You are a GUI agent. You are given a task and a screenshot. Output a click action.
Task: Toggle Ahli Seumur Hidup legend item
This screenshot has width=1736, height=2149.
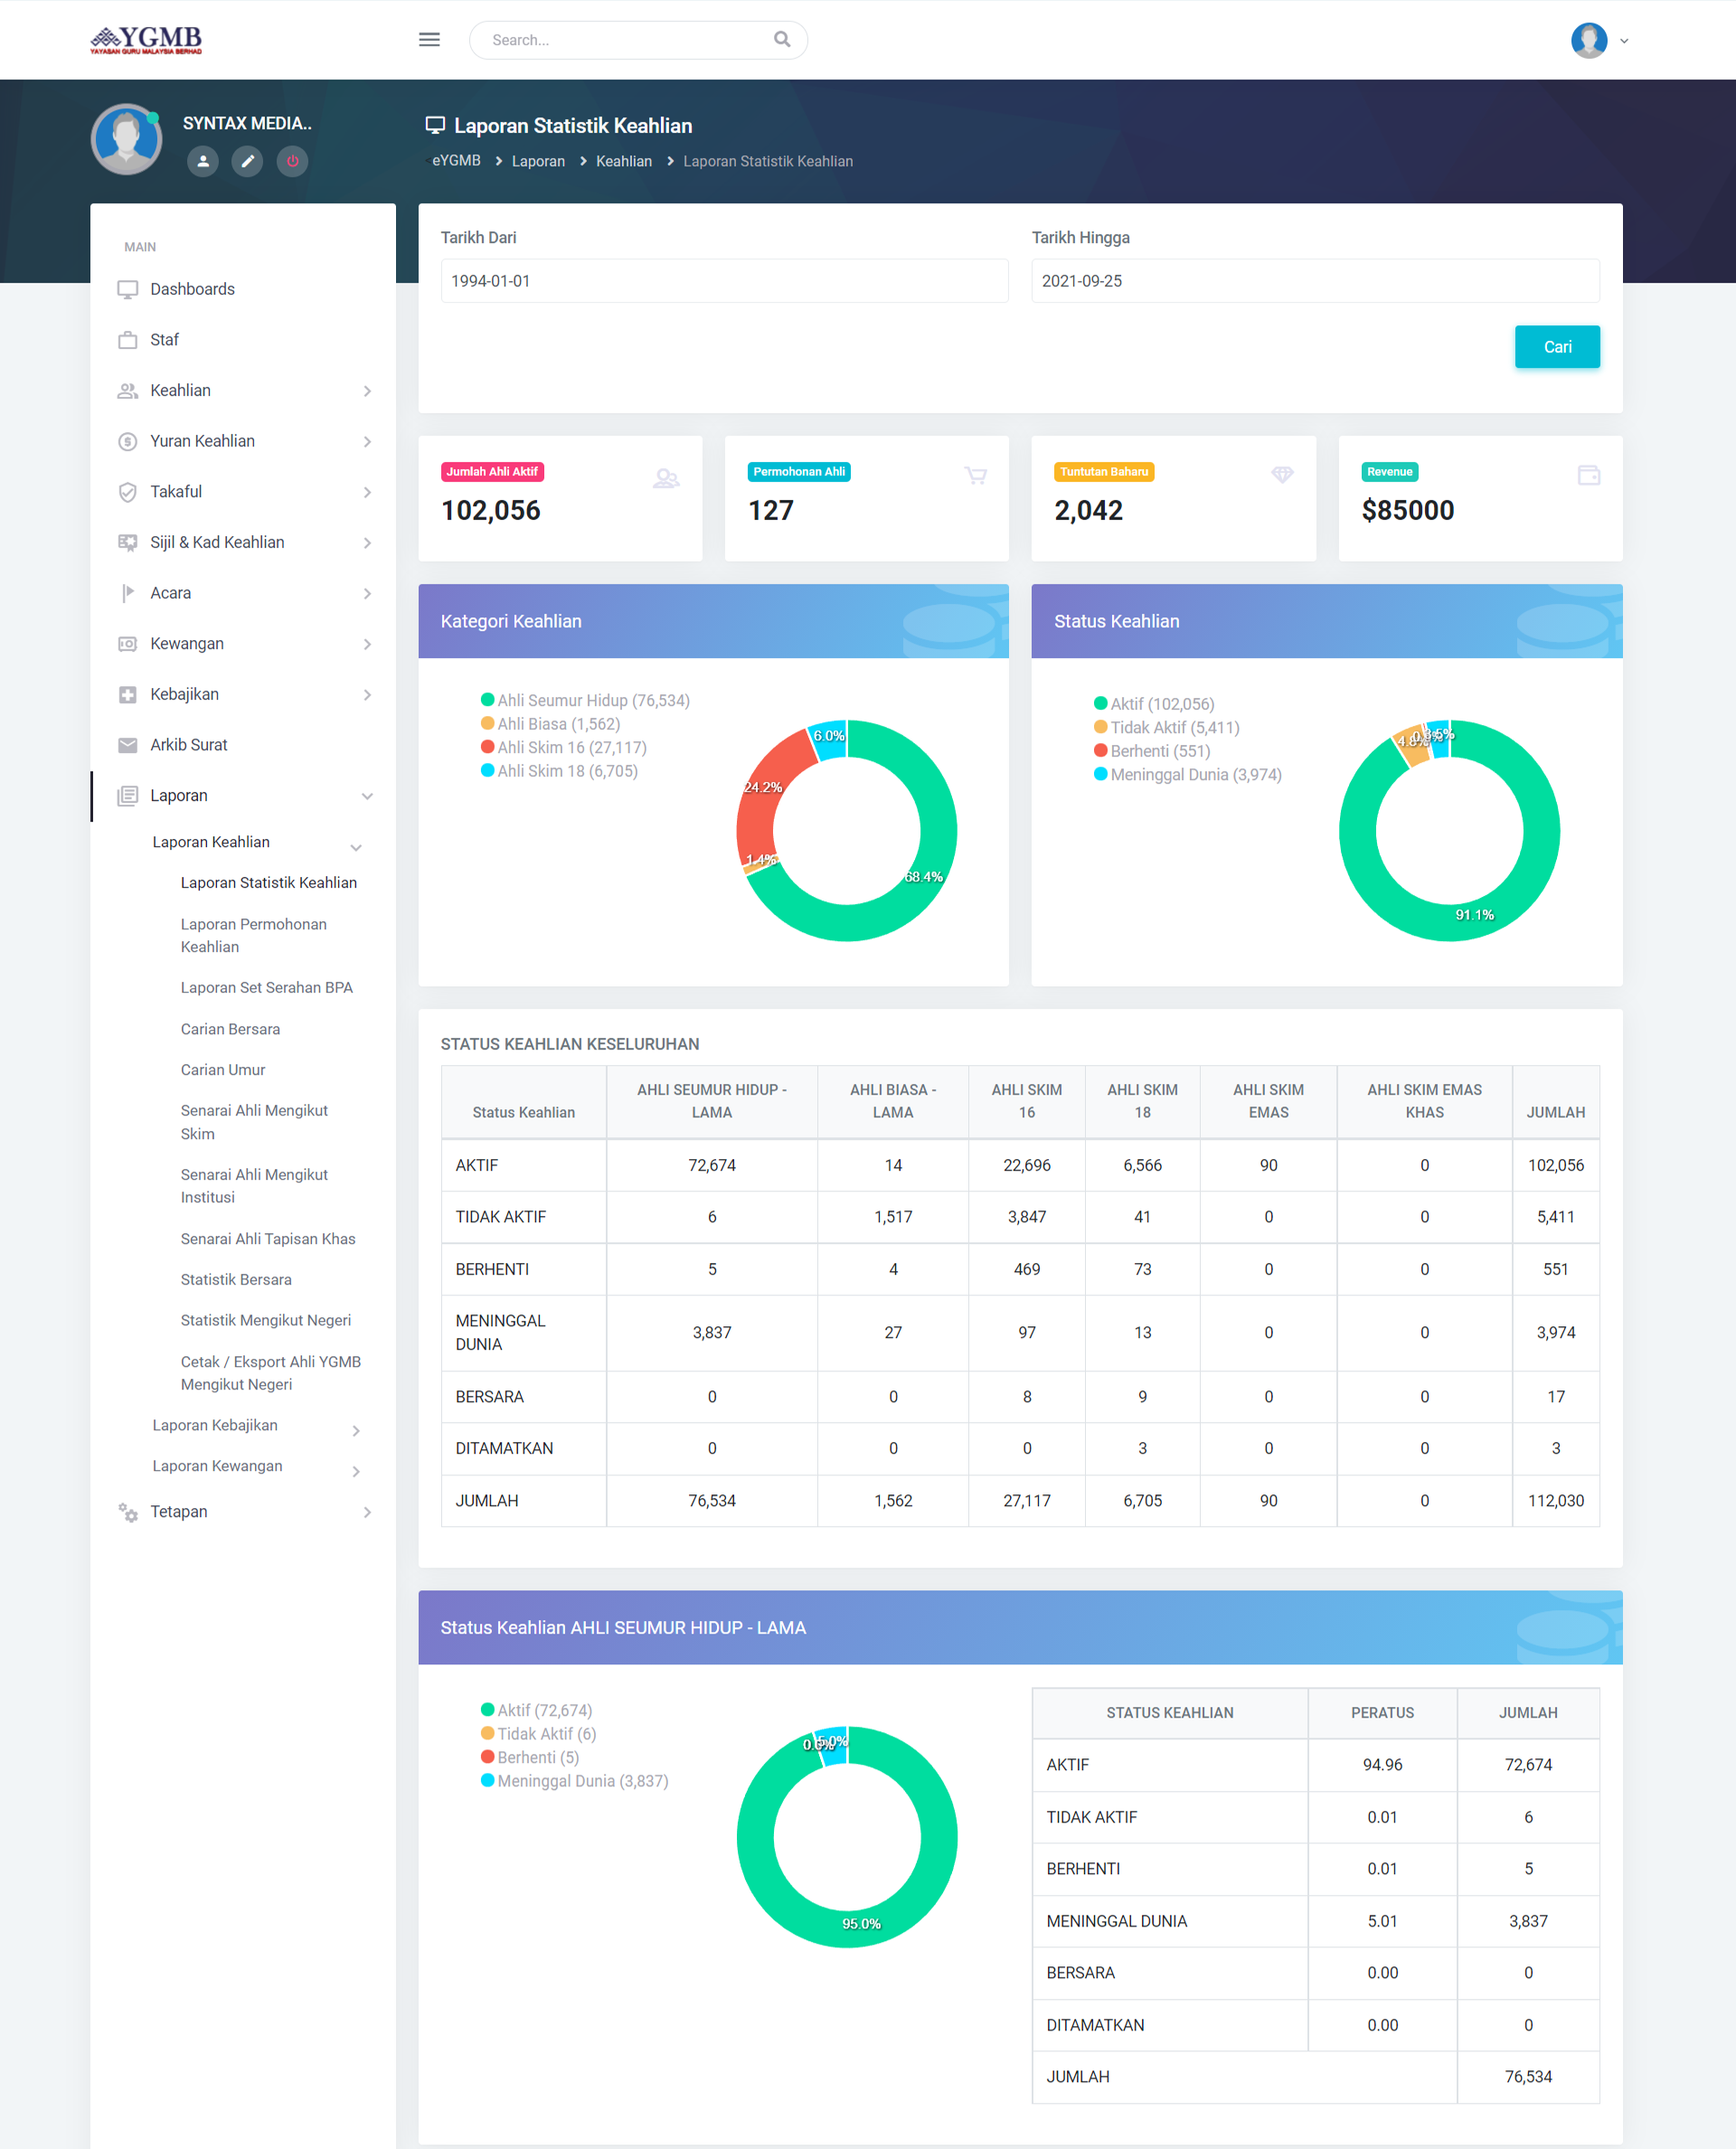[x=585, y=700]
